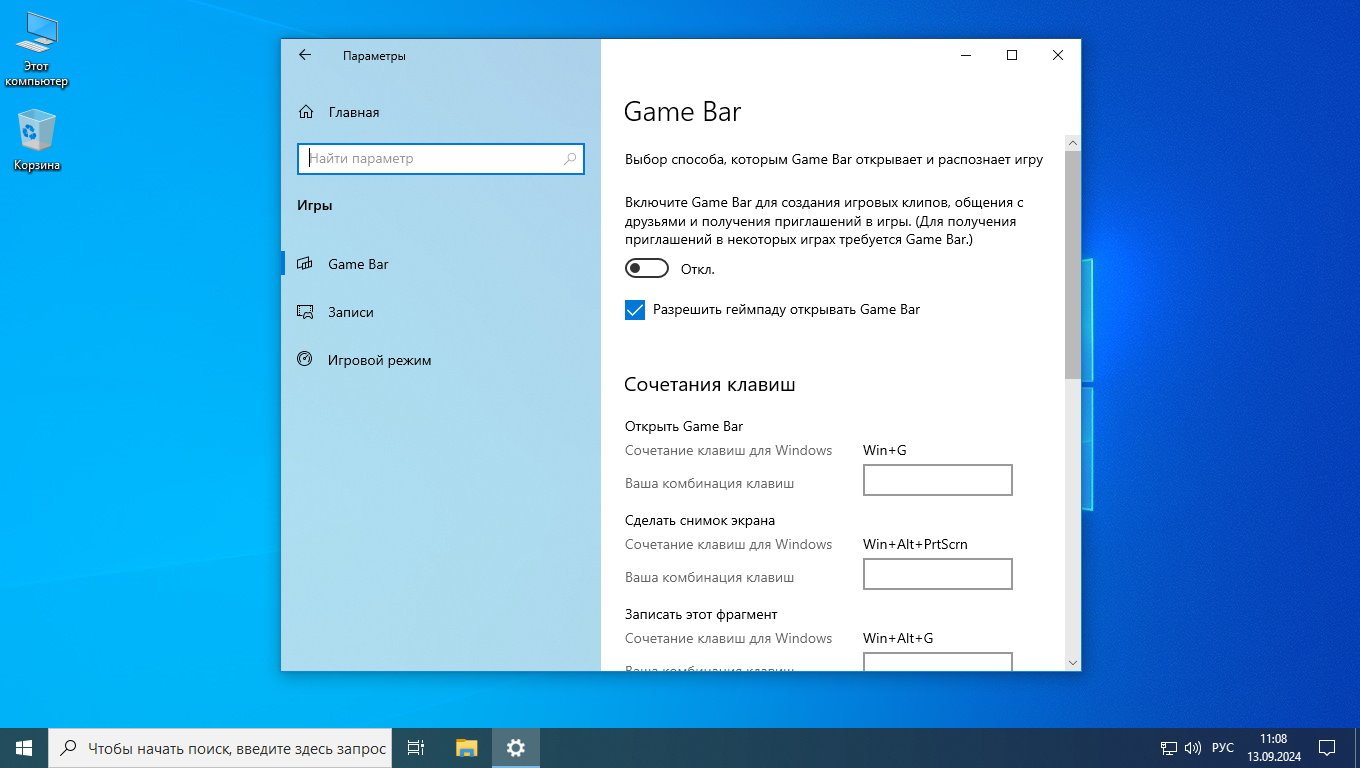1360x768 pixels.
Task: Select Game Bar in the sidebar
Action: pyautogui.click(x=358, y=264)
